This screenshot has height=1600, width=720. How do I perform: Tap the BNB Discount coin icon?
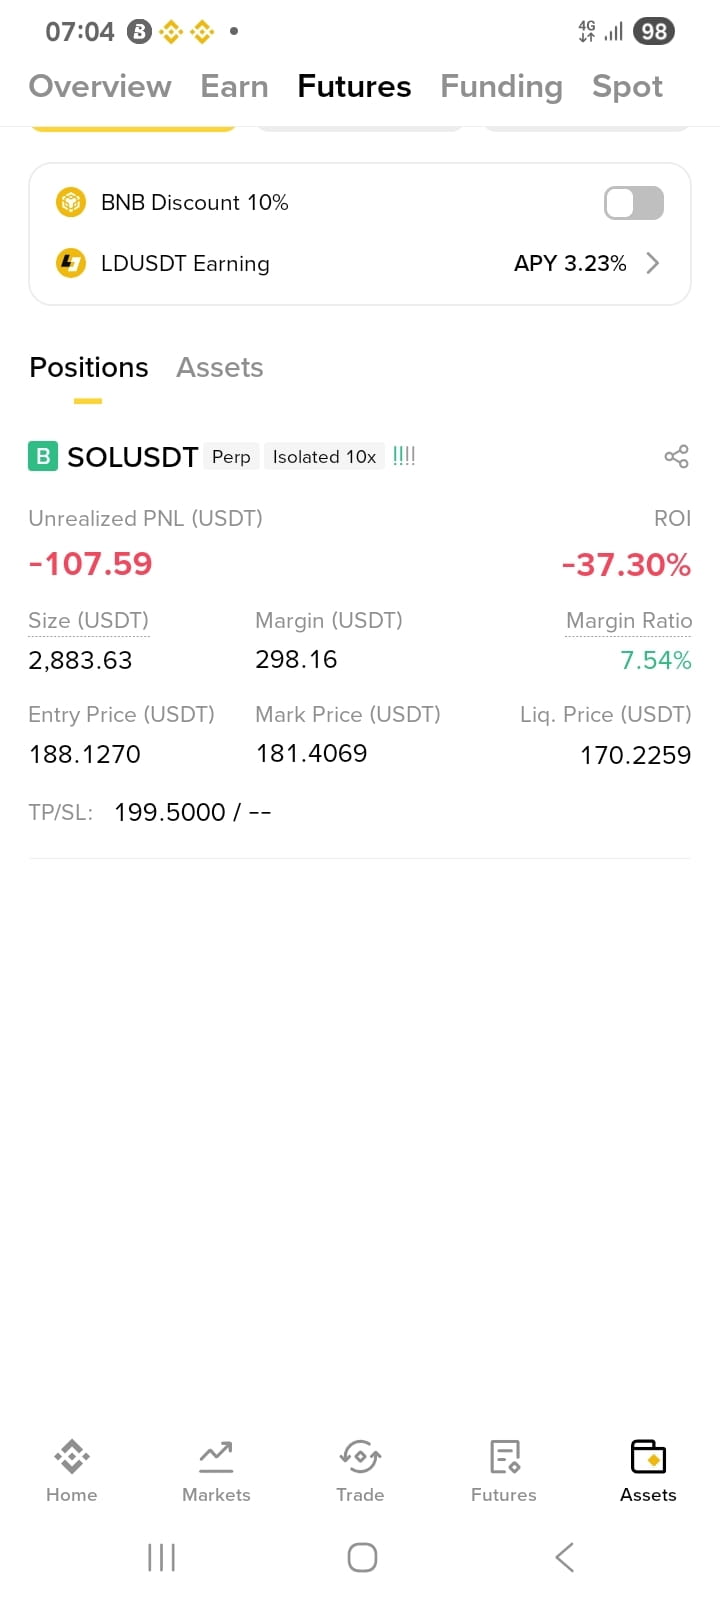(70, 202)
